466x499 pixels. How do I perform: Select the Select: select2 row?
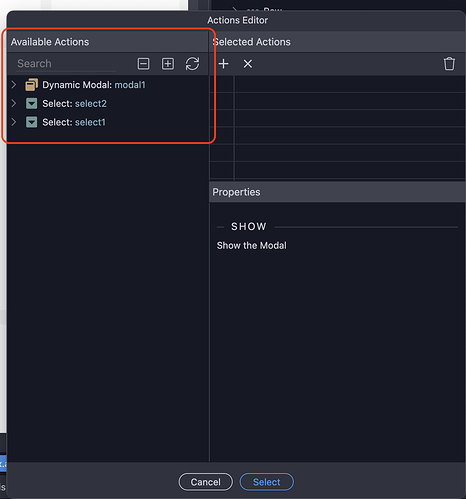(107, 104)
